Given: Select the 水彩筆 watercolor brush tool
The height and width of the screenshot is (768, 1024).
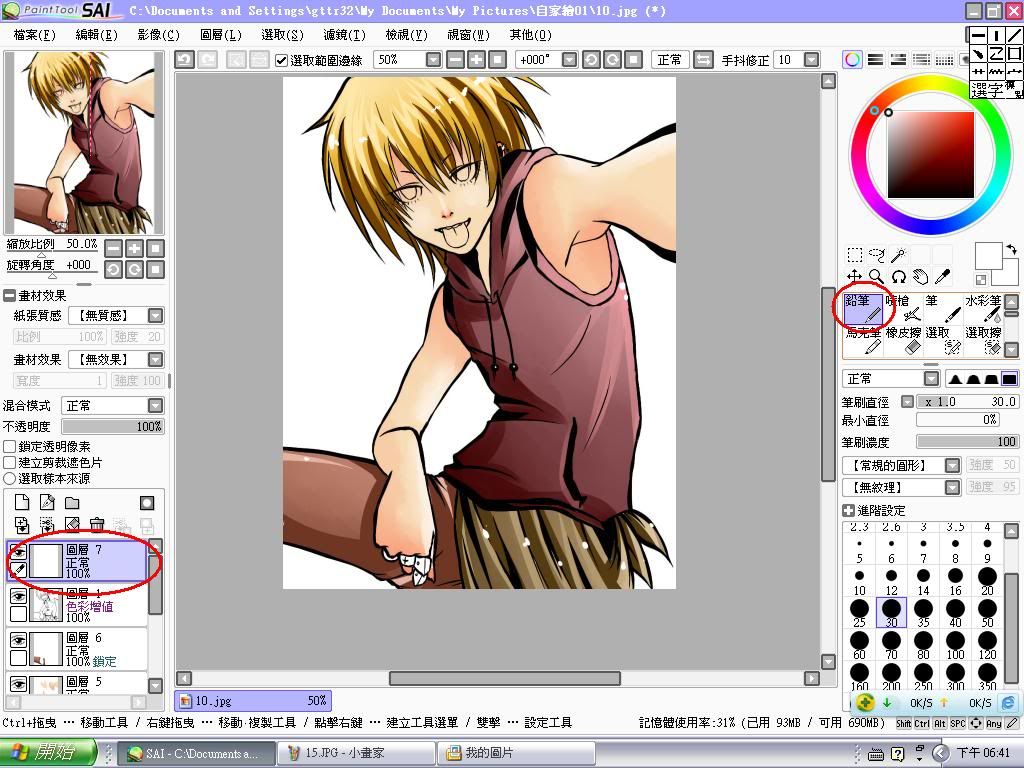Looking at the screenshot, I should [x=983, y=308].
